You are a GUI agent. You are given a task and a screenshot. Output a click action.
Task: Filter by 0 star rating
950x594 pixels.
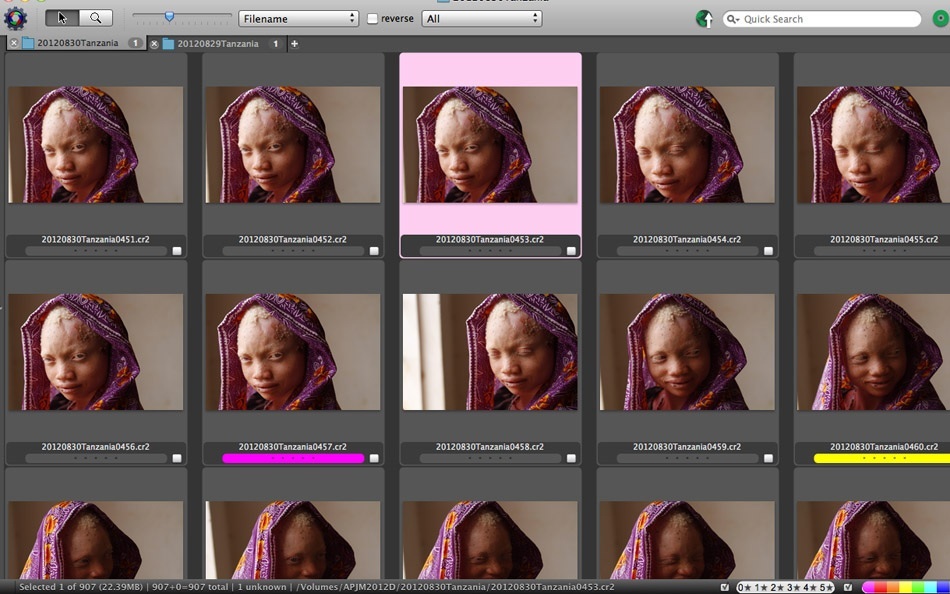[x=745, y=587]
